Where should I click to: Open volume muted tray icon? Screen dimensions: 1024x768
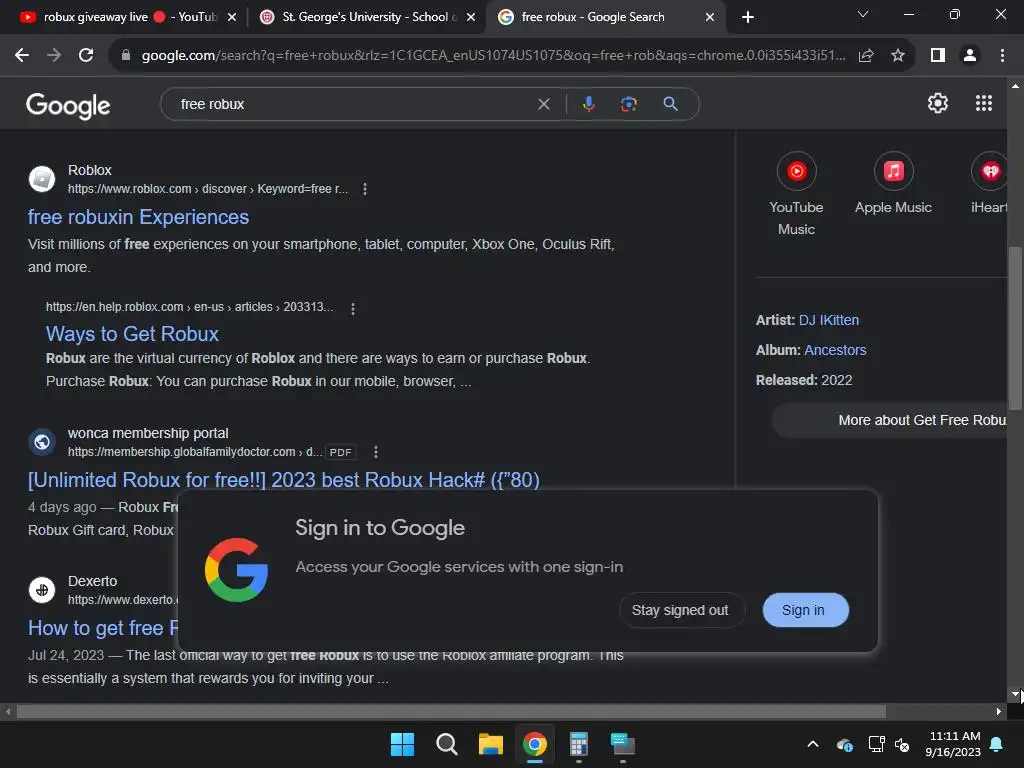click(x=903, y=744)
